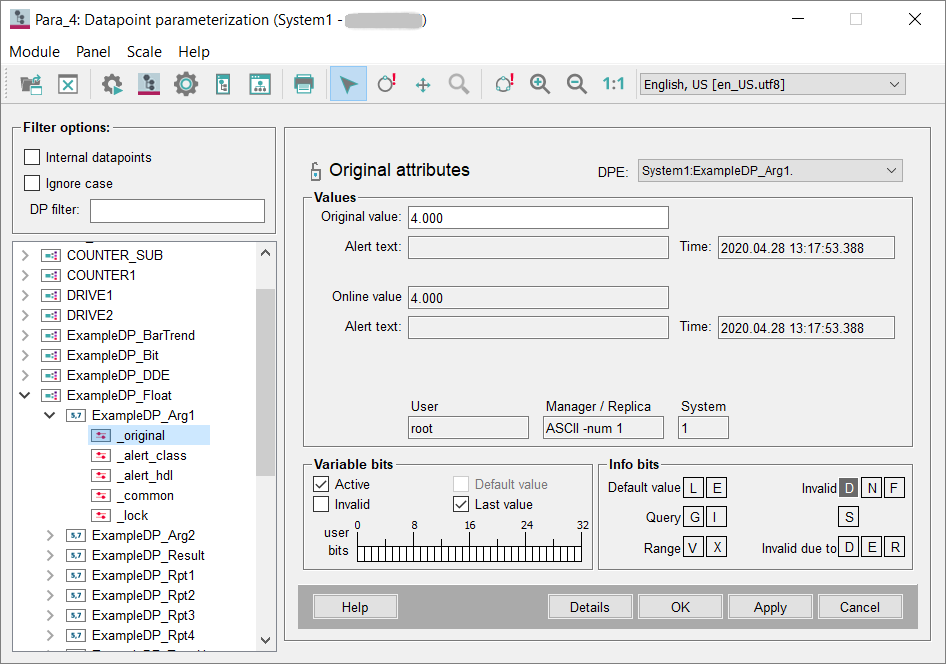
Task: Click the zoom in magnifier icon
Action: (540, 84)
